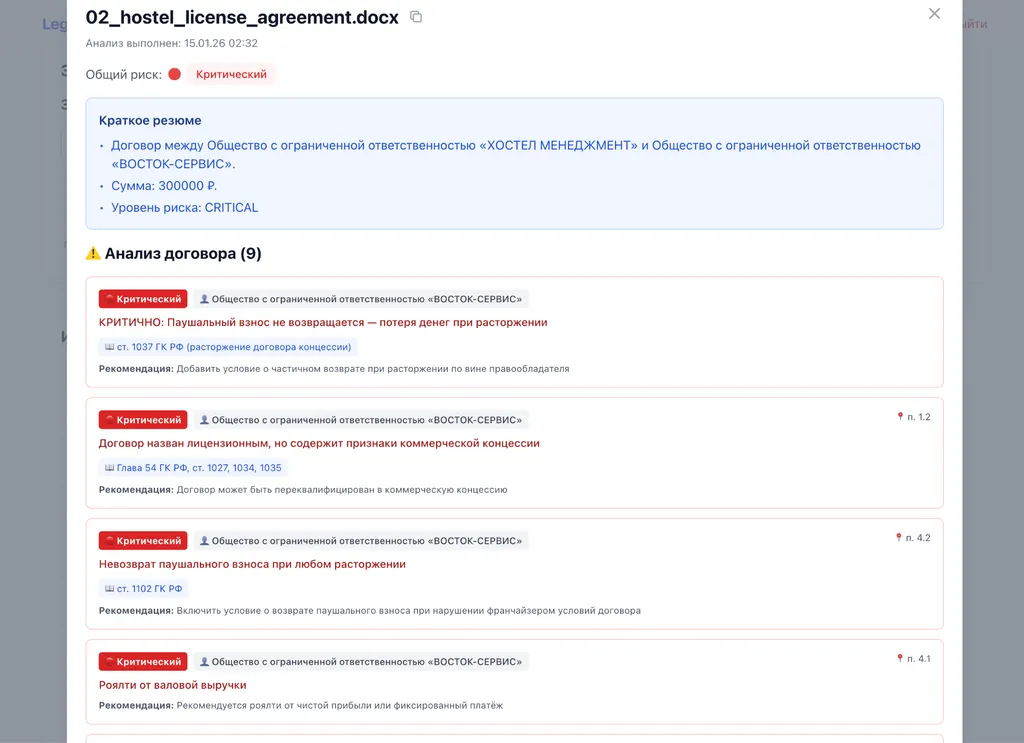Close the analysis dialog with the X

(934, 13)
